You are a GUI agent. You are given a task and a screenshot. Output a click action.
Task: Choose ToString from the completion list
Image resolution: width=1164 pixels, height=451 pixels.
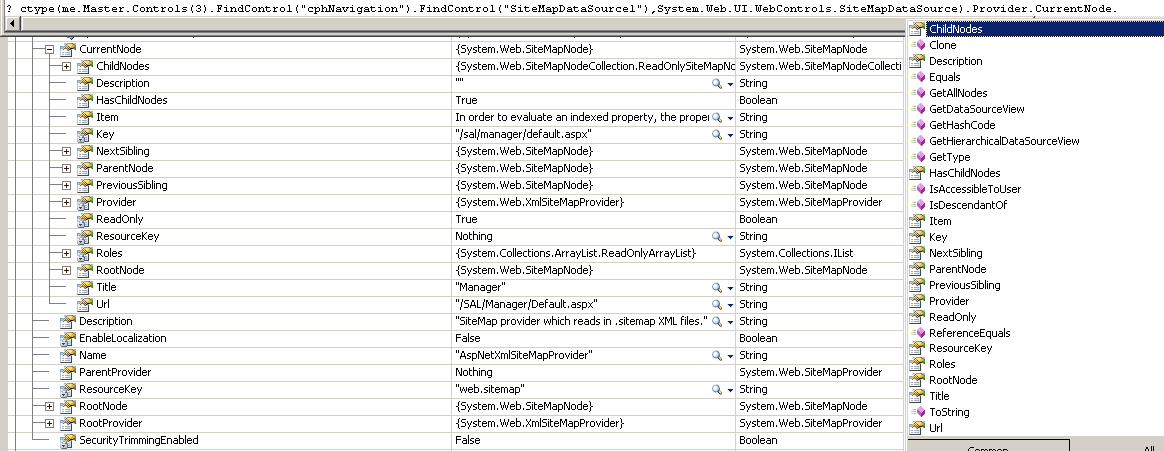pyautogui.click(x=949, y=412)
